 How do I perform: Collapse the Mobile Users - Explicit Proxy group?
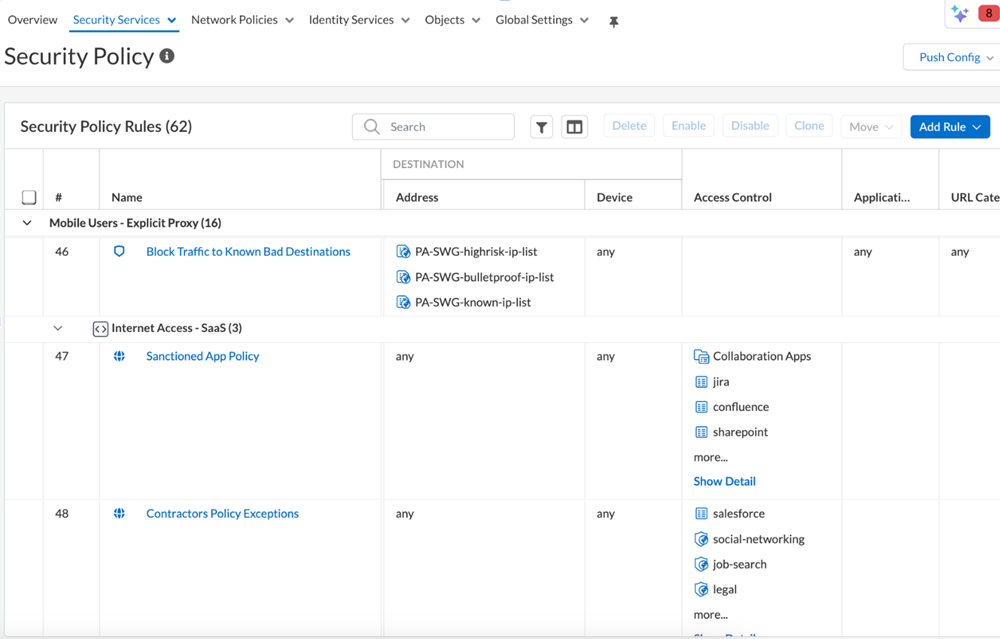27,223
